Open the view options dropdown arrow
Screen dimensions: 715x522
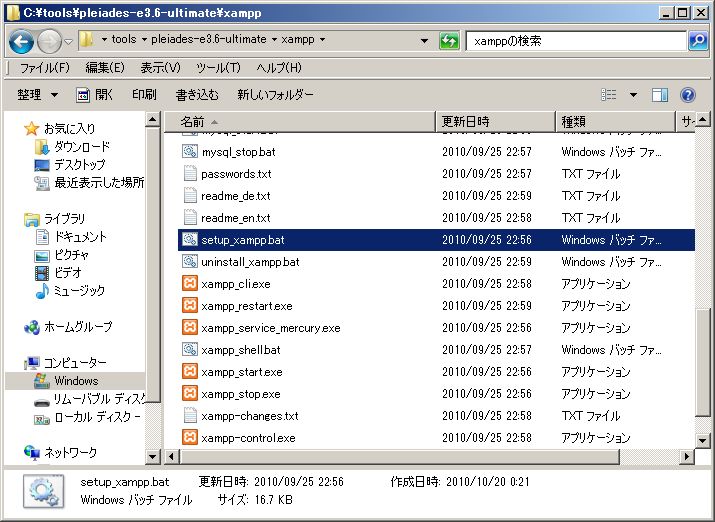(x=633, y=95)
